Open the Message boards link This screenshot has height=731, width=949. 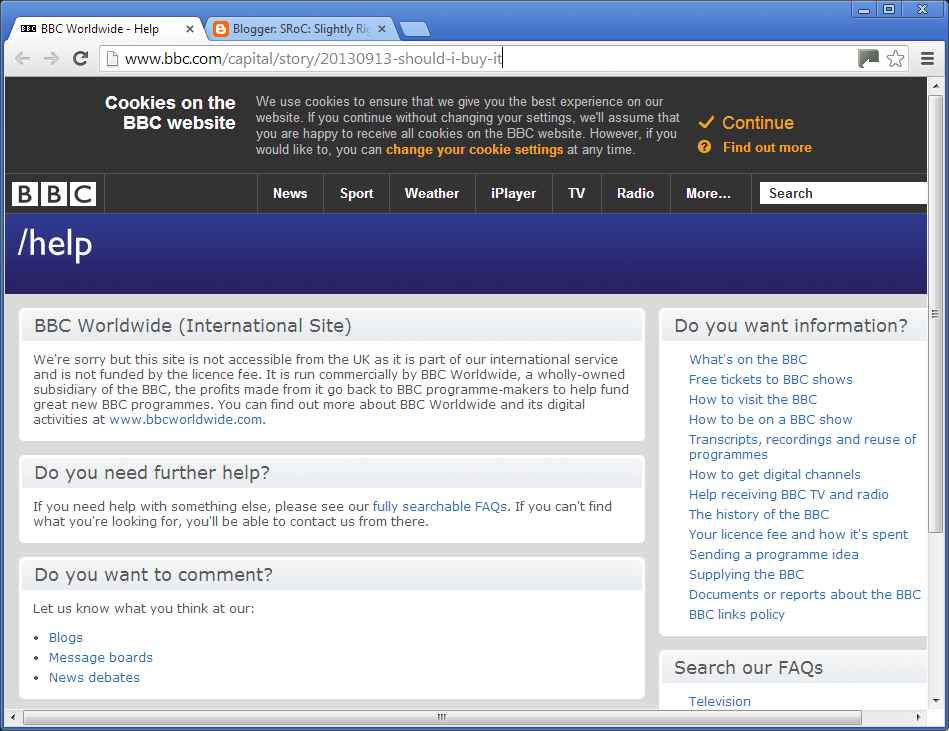click(101, 658)
